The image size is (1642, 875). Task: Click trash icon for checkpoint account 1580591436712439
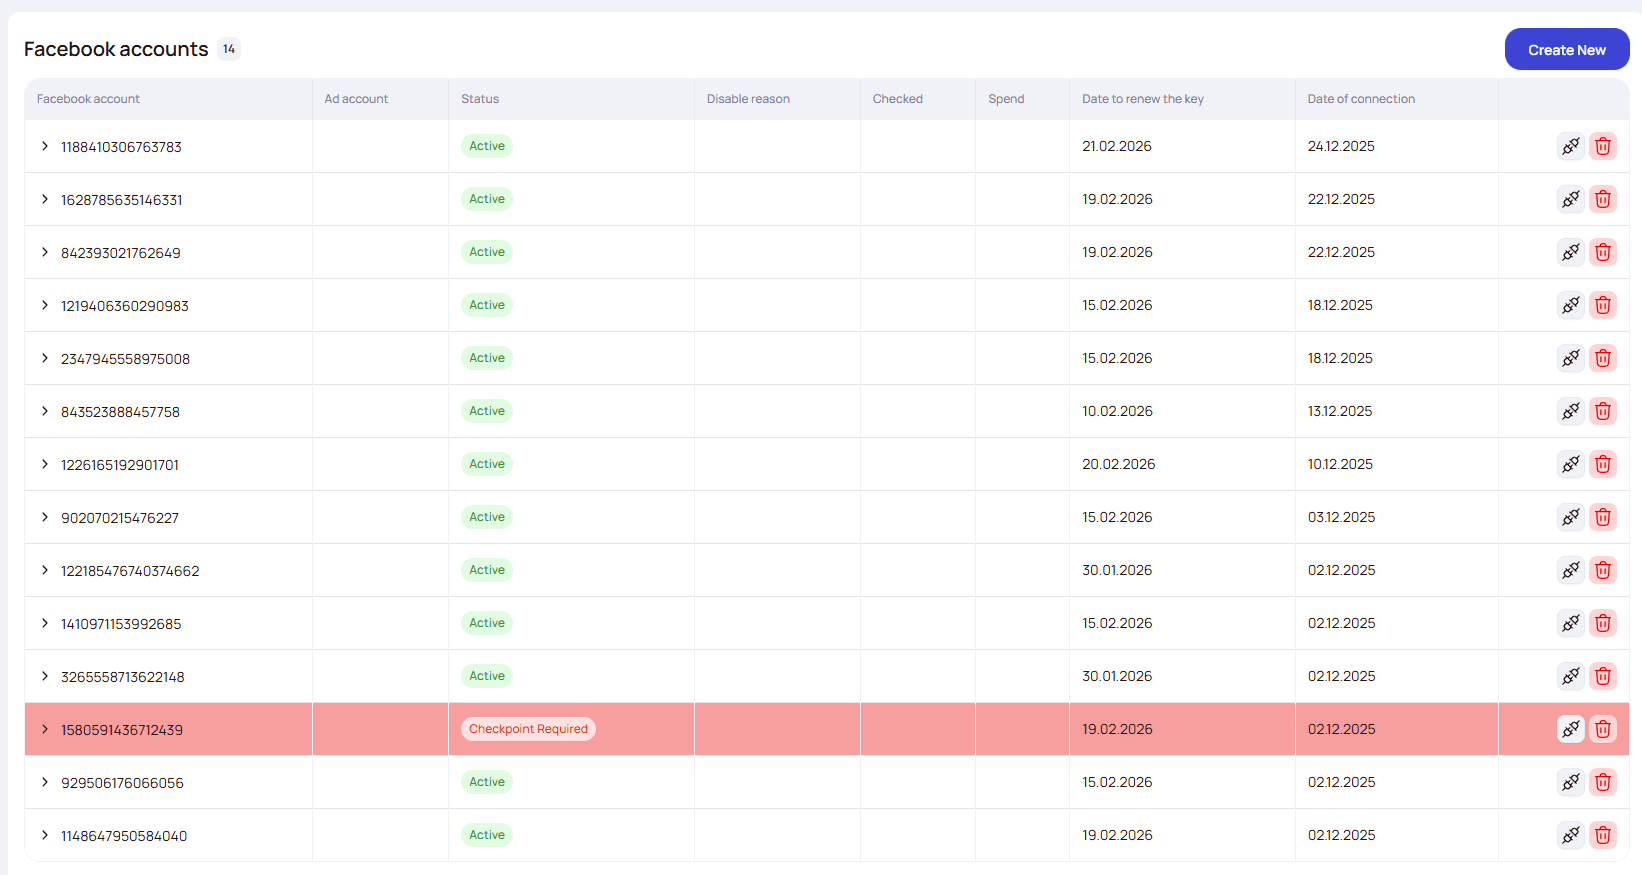(1603, 729)
